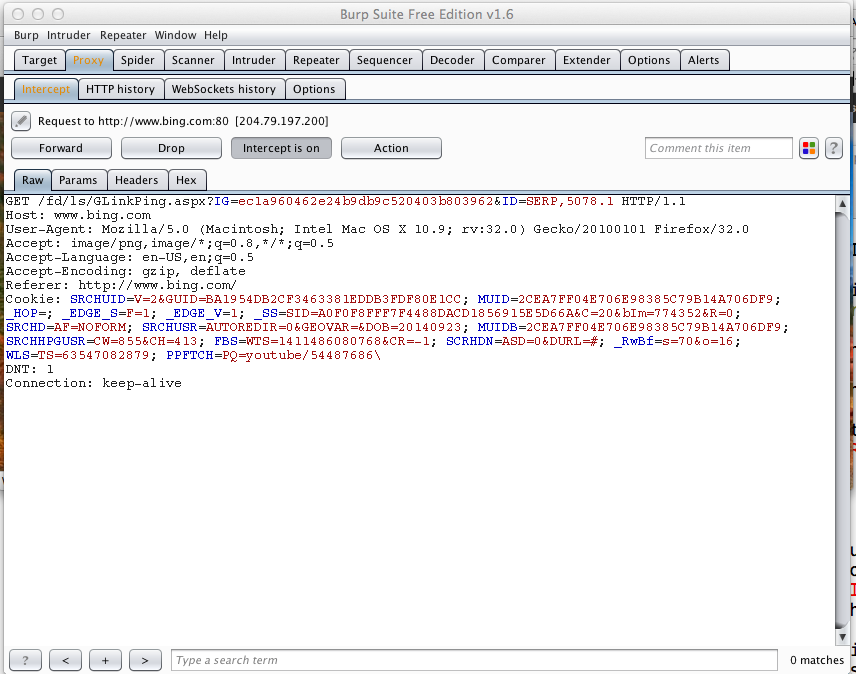
Task: Open the Repeater menu in menu bar
Action: point(123,35)
